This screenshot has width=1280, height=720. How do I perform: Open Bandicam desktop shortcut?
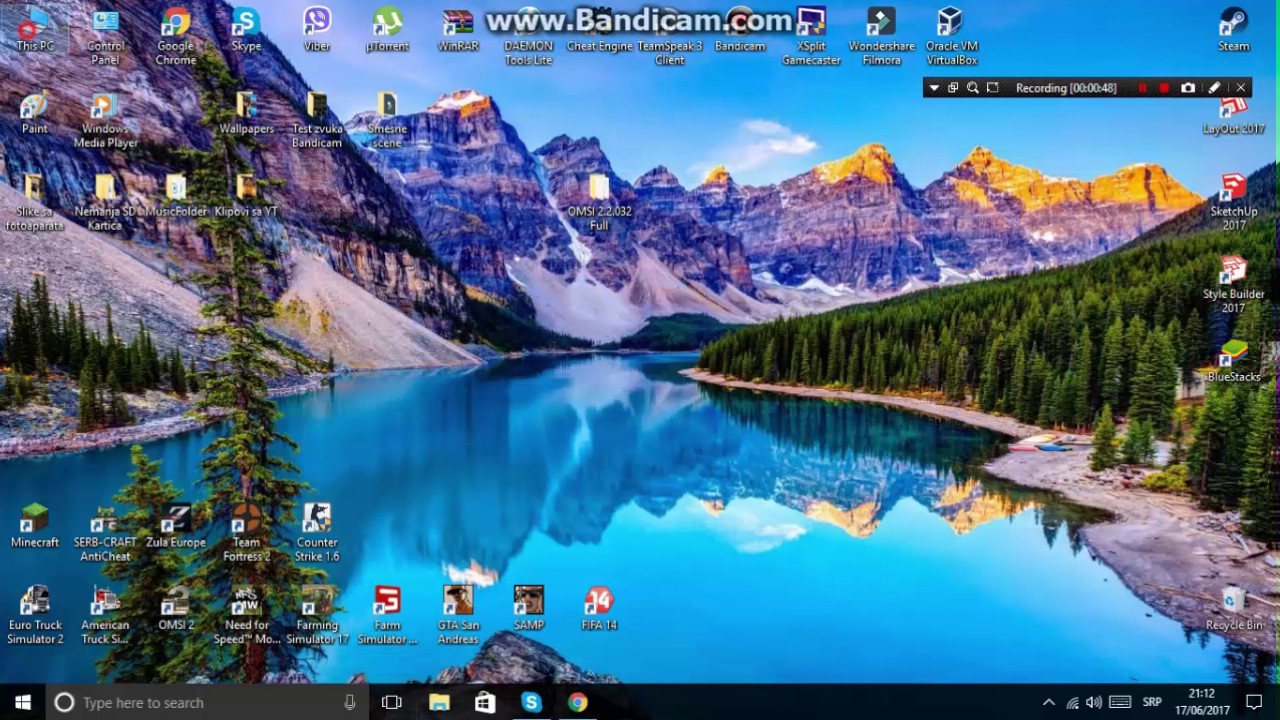point(740,31)
